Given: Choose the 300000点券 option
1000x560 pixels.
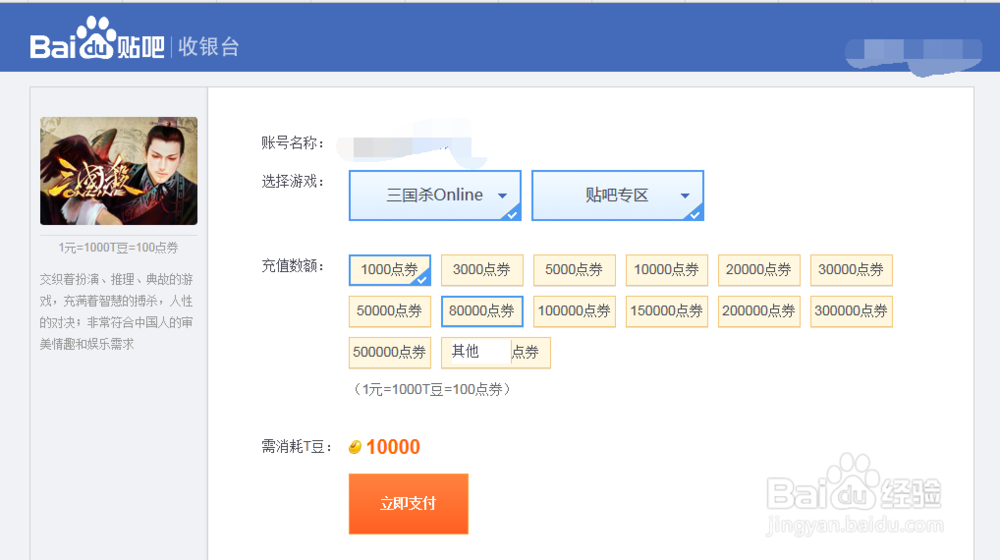Looking at the screenshot, I should [851, 311].
